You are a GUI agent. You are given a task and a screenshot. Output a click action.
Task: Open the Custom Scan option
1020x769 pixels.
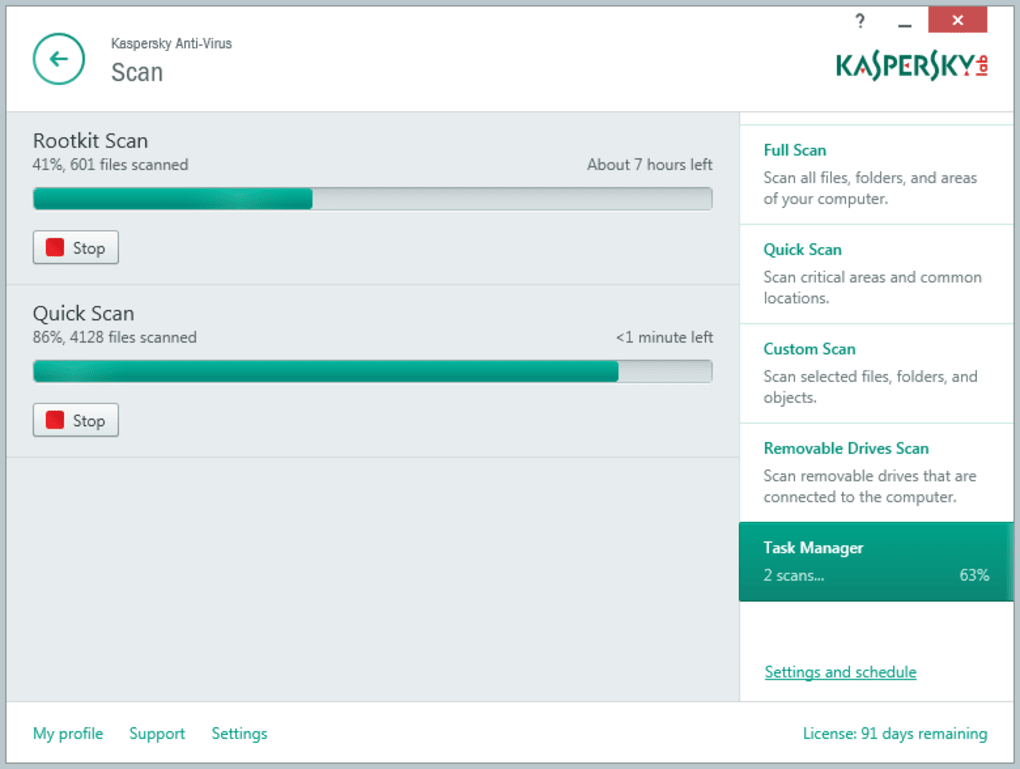tap(810, 349)
